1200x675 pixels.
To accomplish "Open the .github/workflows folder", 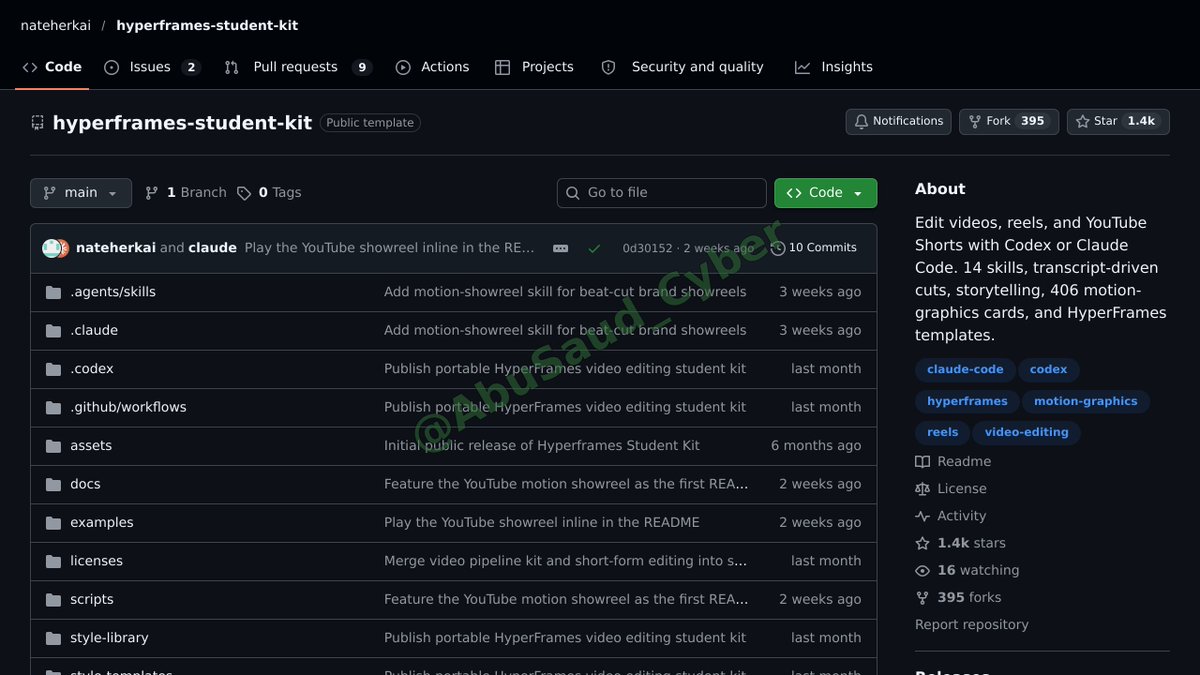I will pyautogui.click(x=128, y=407).
